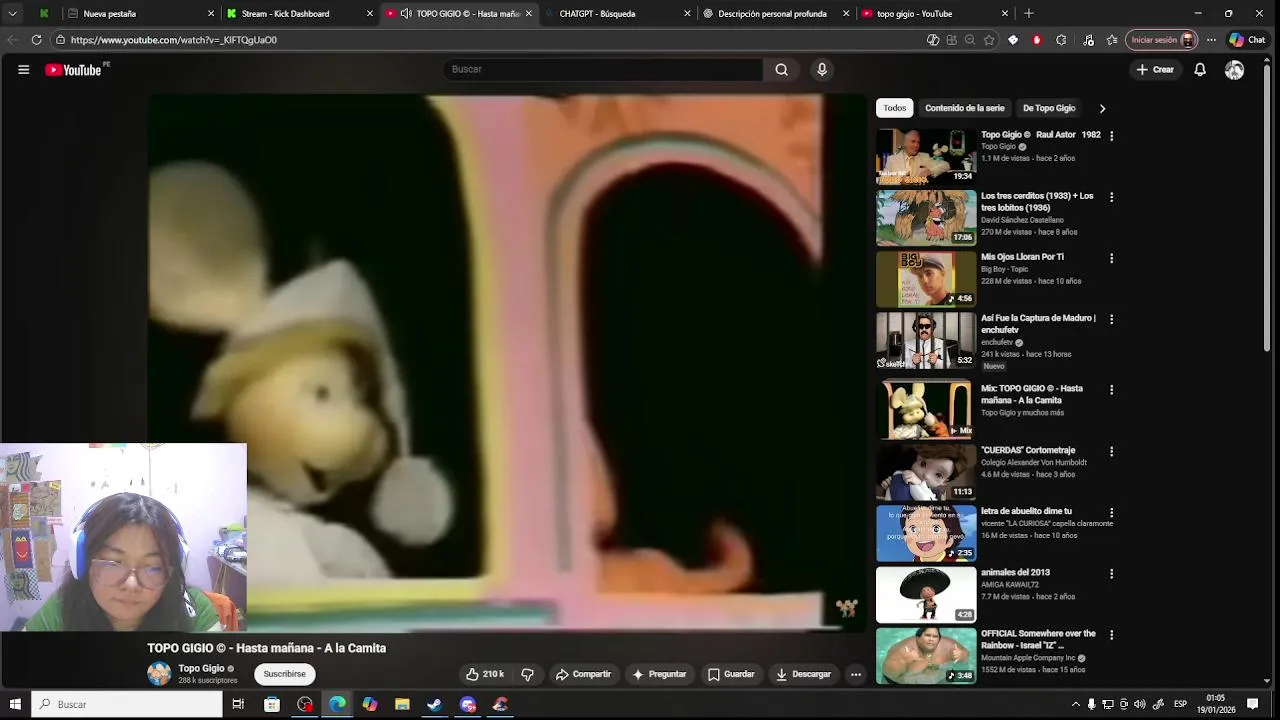The image size is (1280, 720).
Task: Go to the YouTube home logo
Action: coord(76,70)
